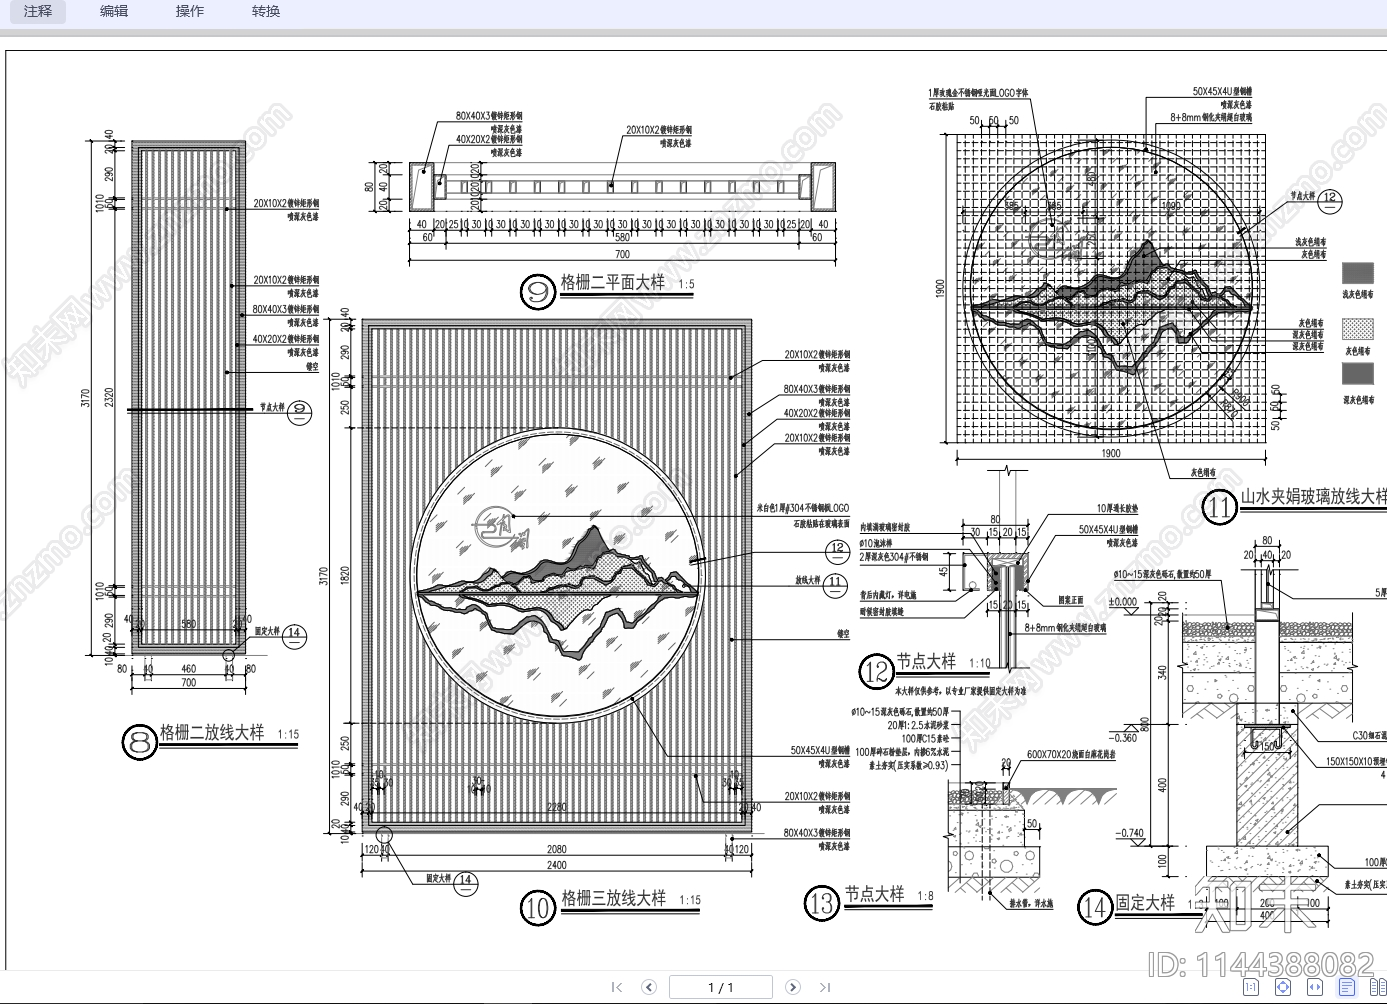Jump to the last page
This screenshot has width=1387, height=1004.
825,987
